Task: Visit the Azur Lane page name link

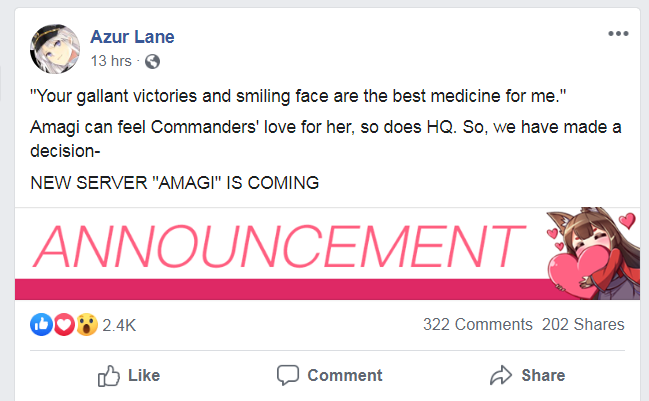Action: [x=132, y=37]
